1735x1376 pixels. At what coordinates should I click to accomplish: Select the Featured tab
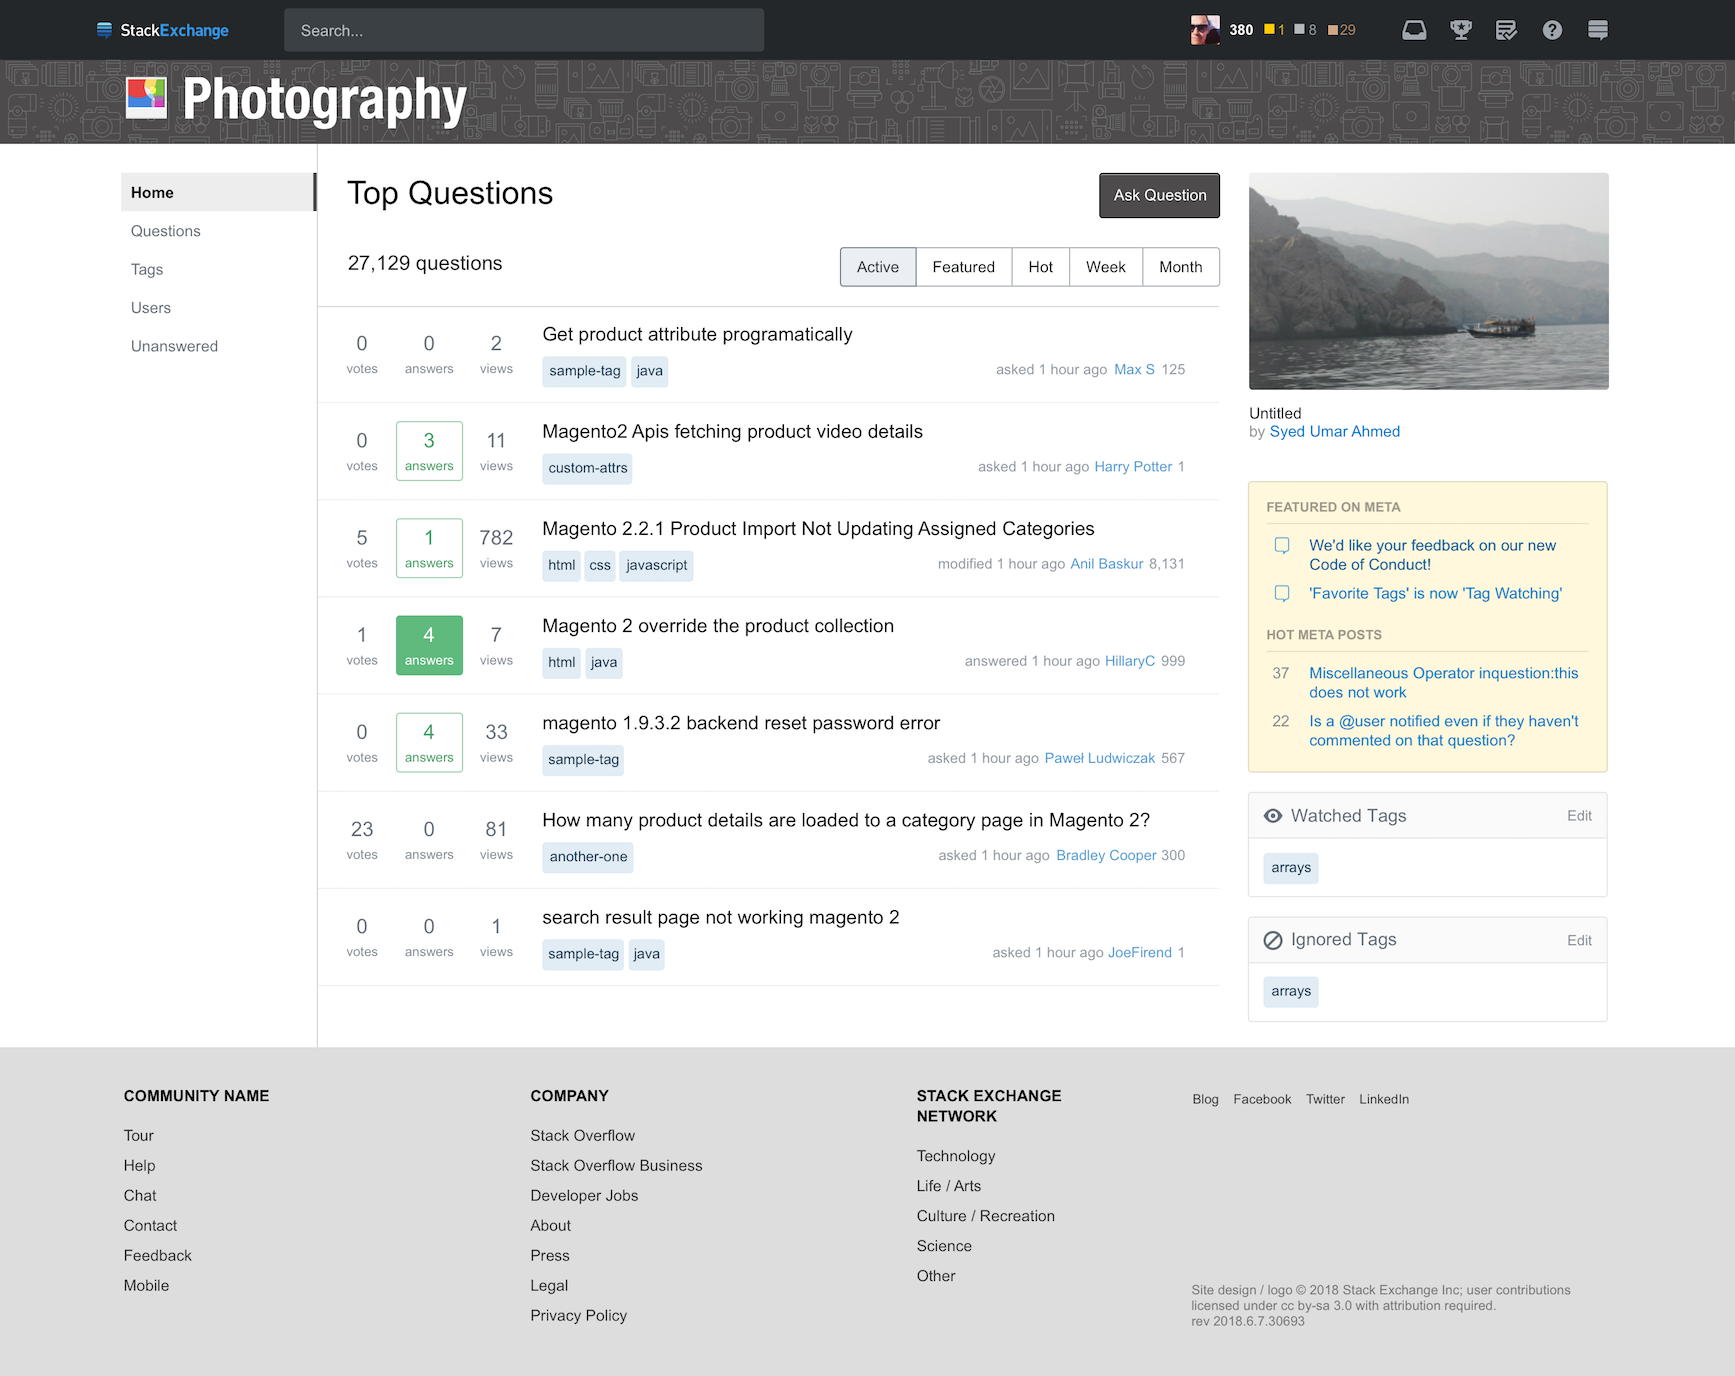point(964,267)
